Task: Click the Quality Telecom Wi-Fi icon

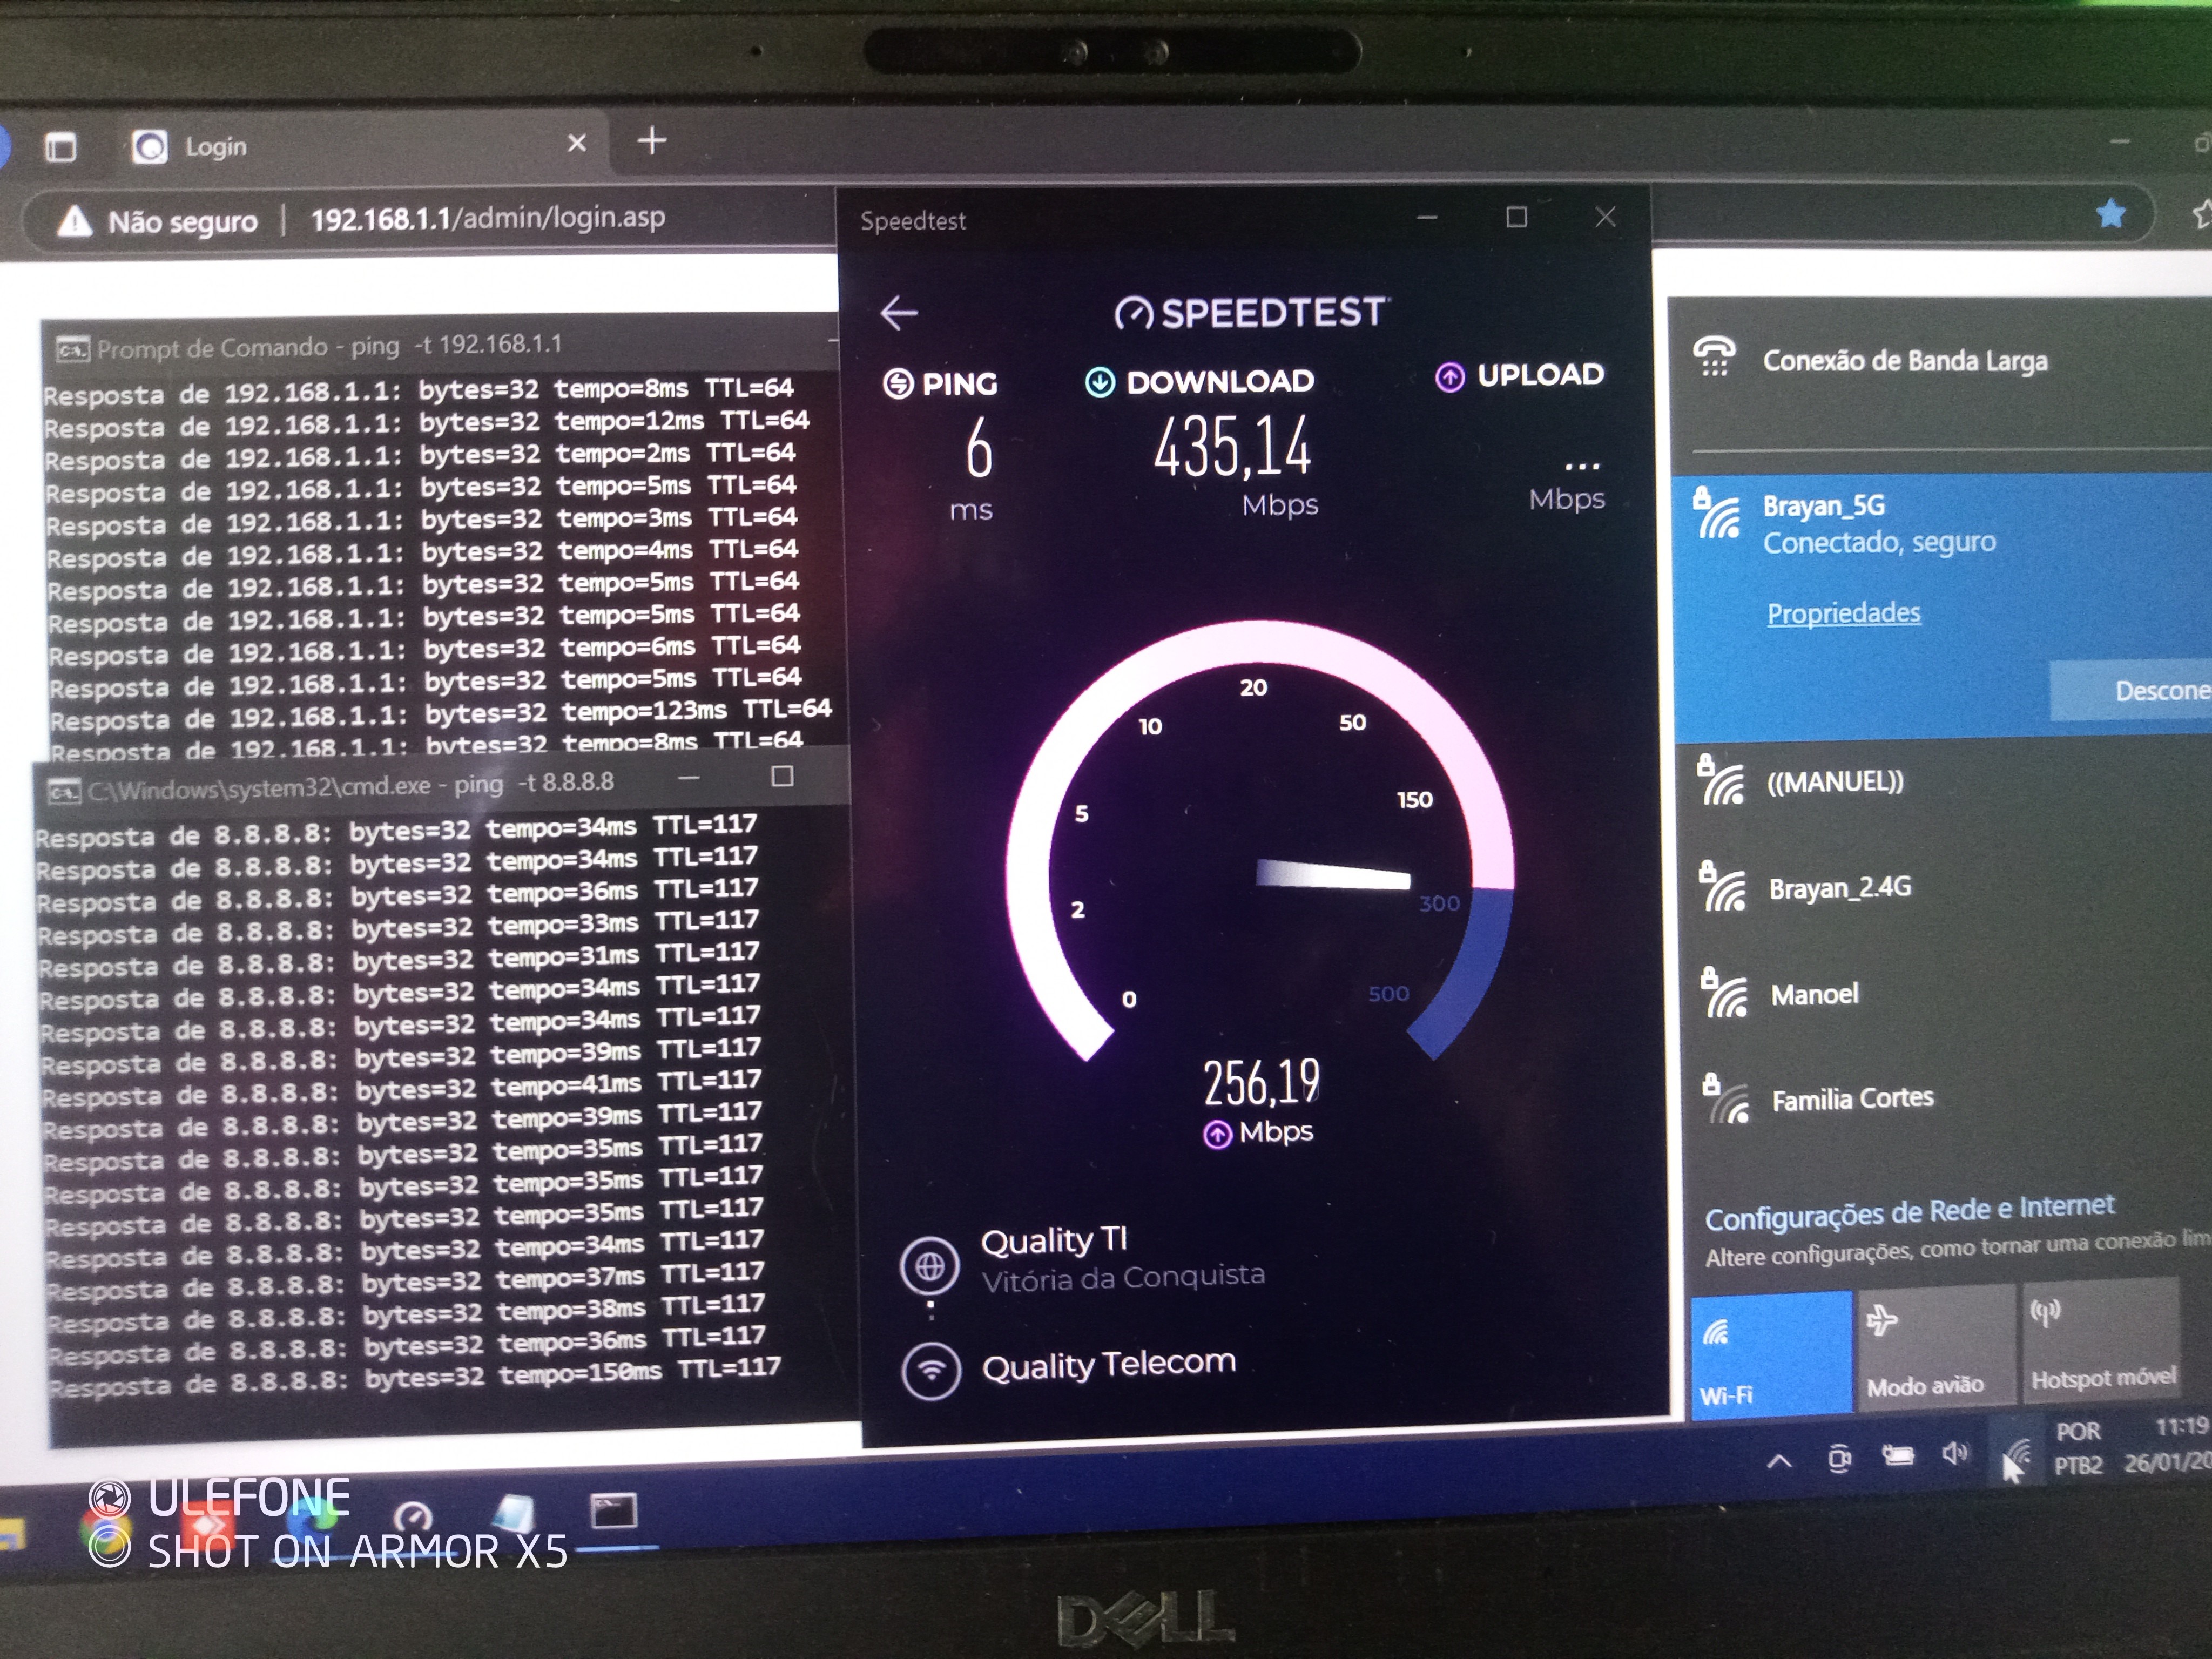Action: tap(931, 1370)
